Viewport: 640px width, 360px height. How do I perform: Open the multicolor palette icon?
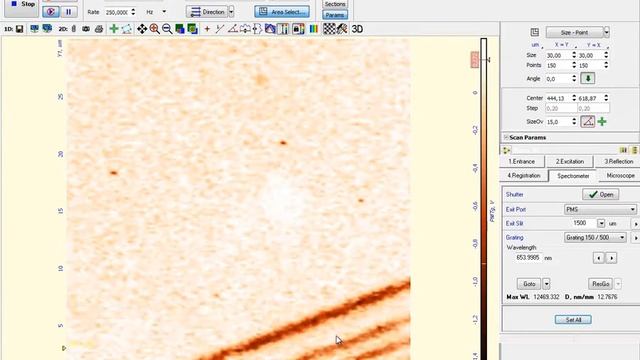(x=313, y=29)
